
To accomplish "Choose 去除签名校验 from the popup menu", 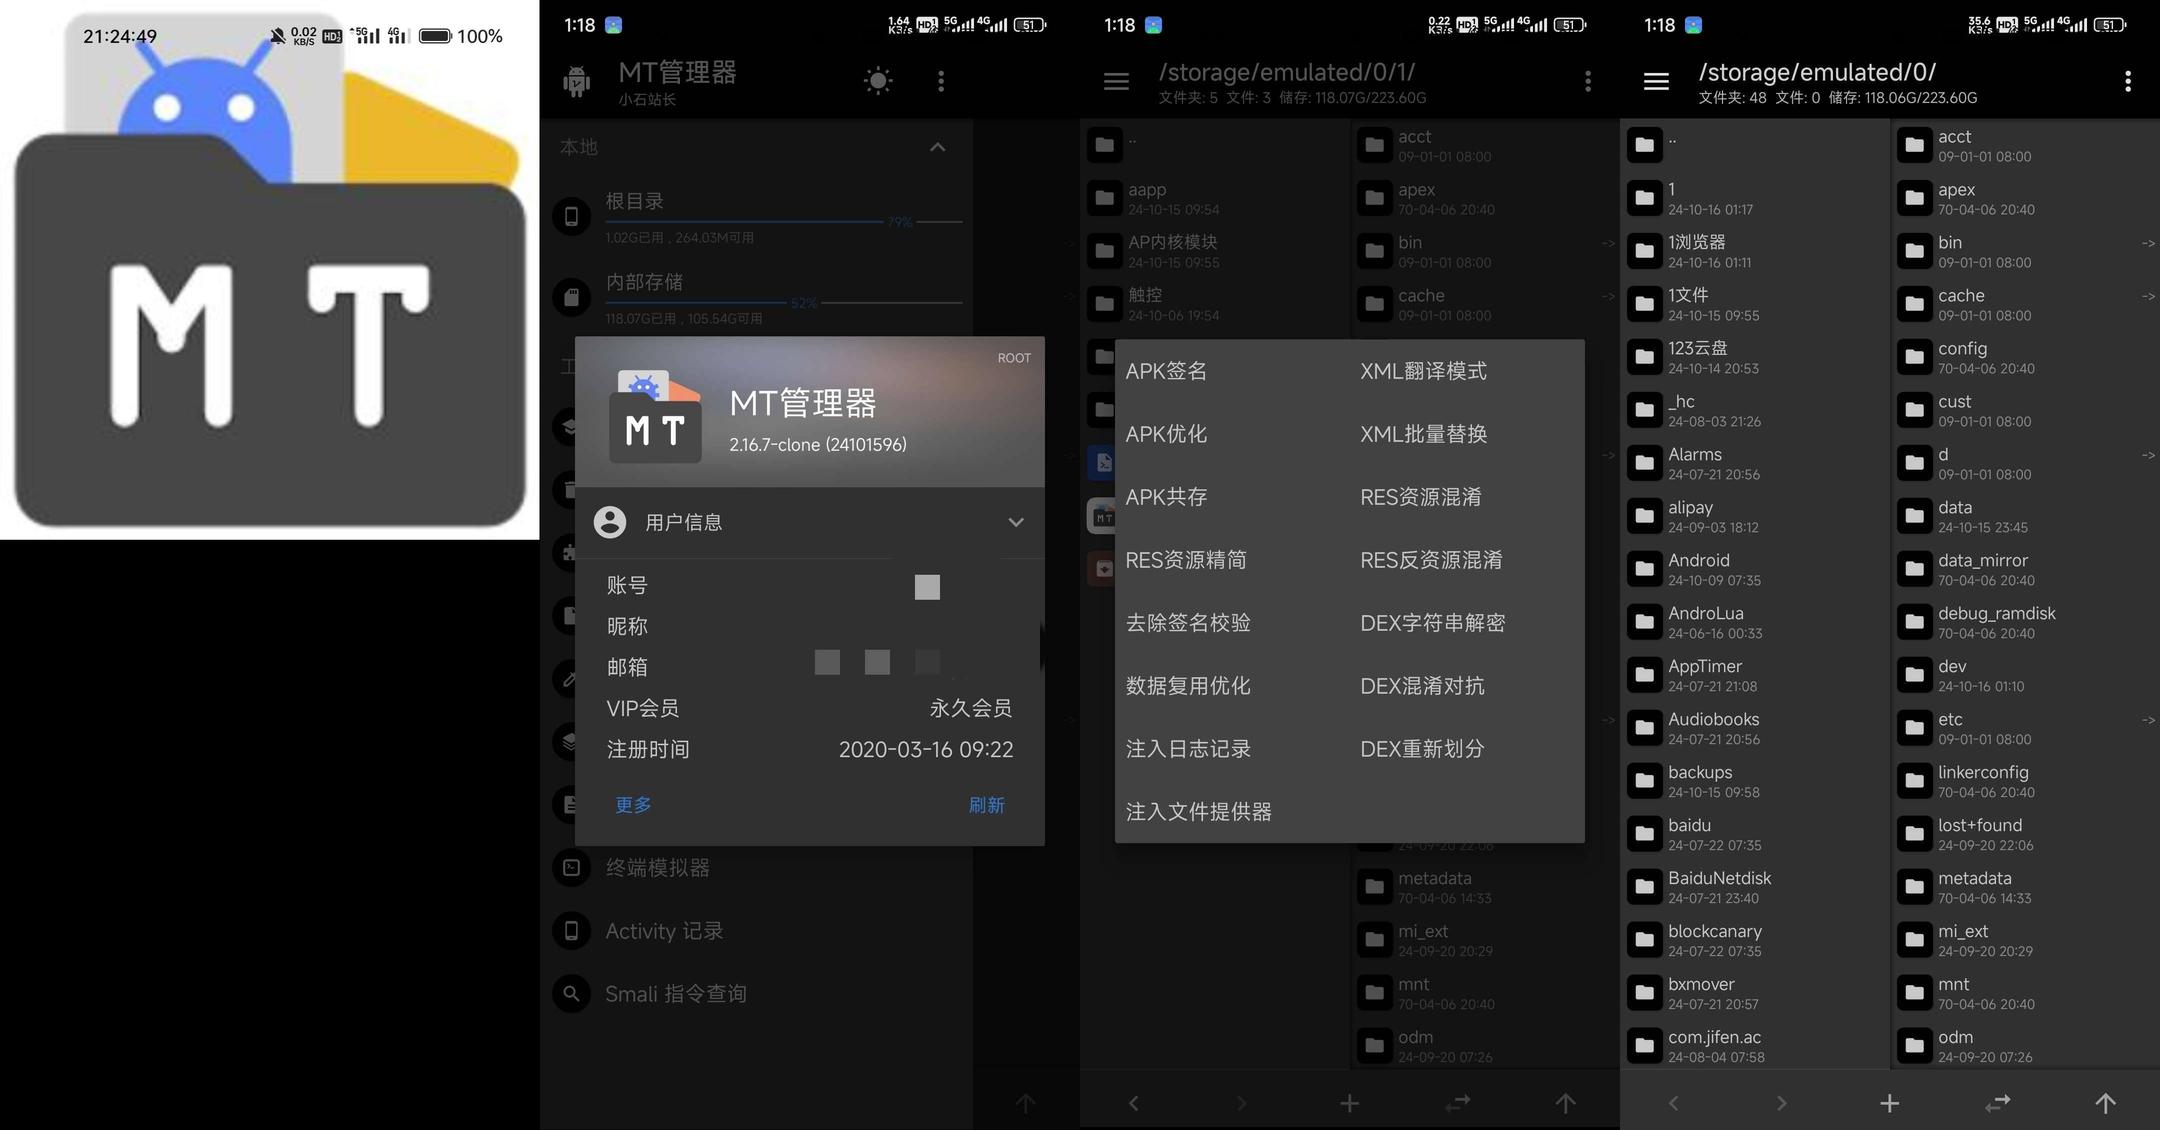I will (1188, 623).
